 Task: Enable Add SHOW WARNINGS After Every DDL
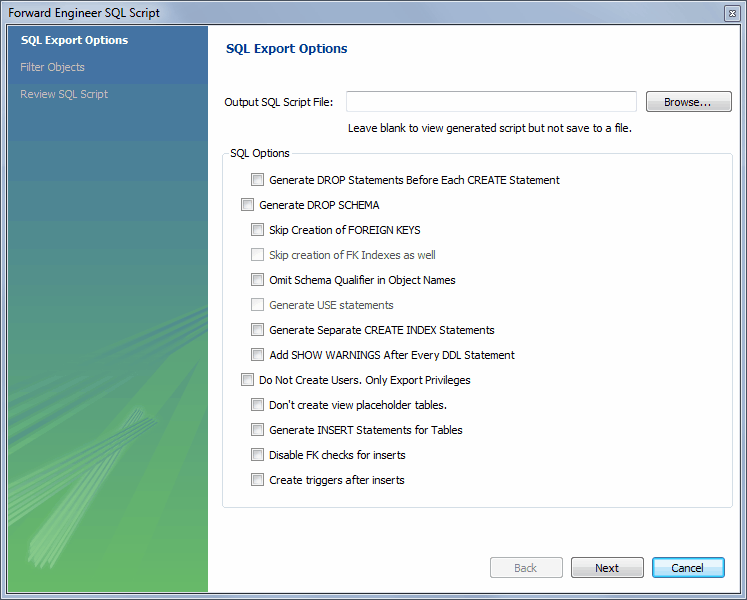click(258, 355)
